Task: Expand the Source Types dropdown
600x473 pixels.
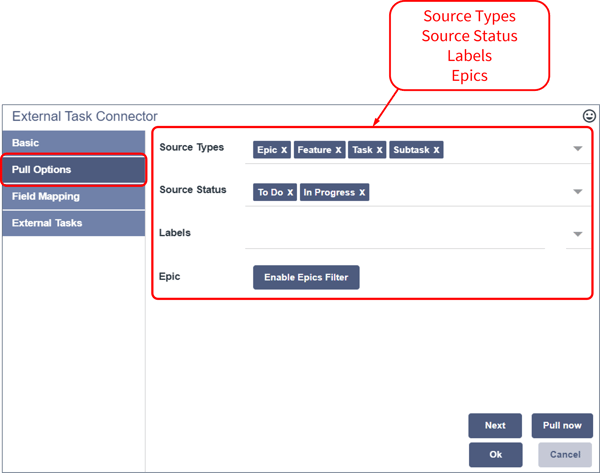Action: [x=578, y=149]
